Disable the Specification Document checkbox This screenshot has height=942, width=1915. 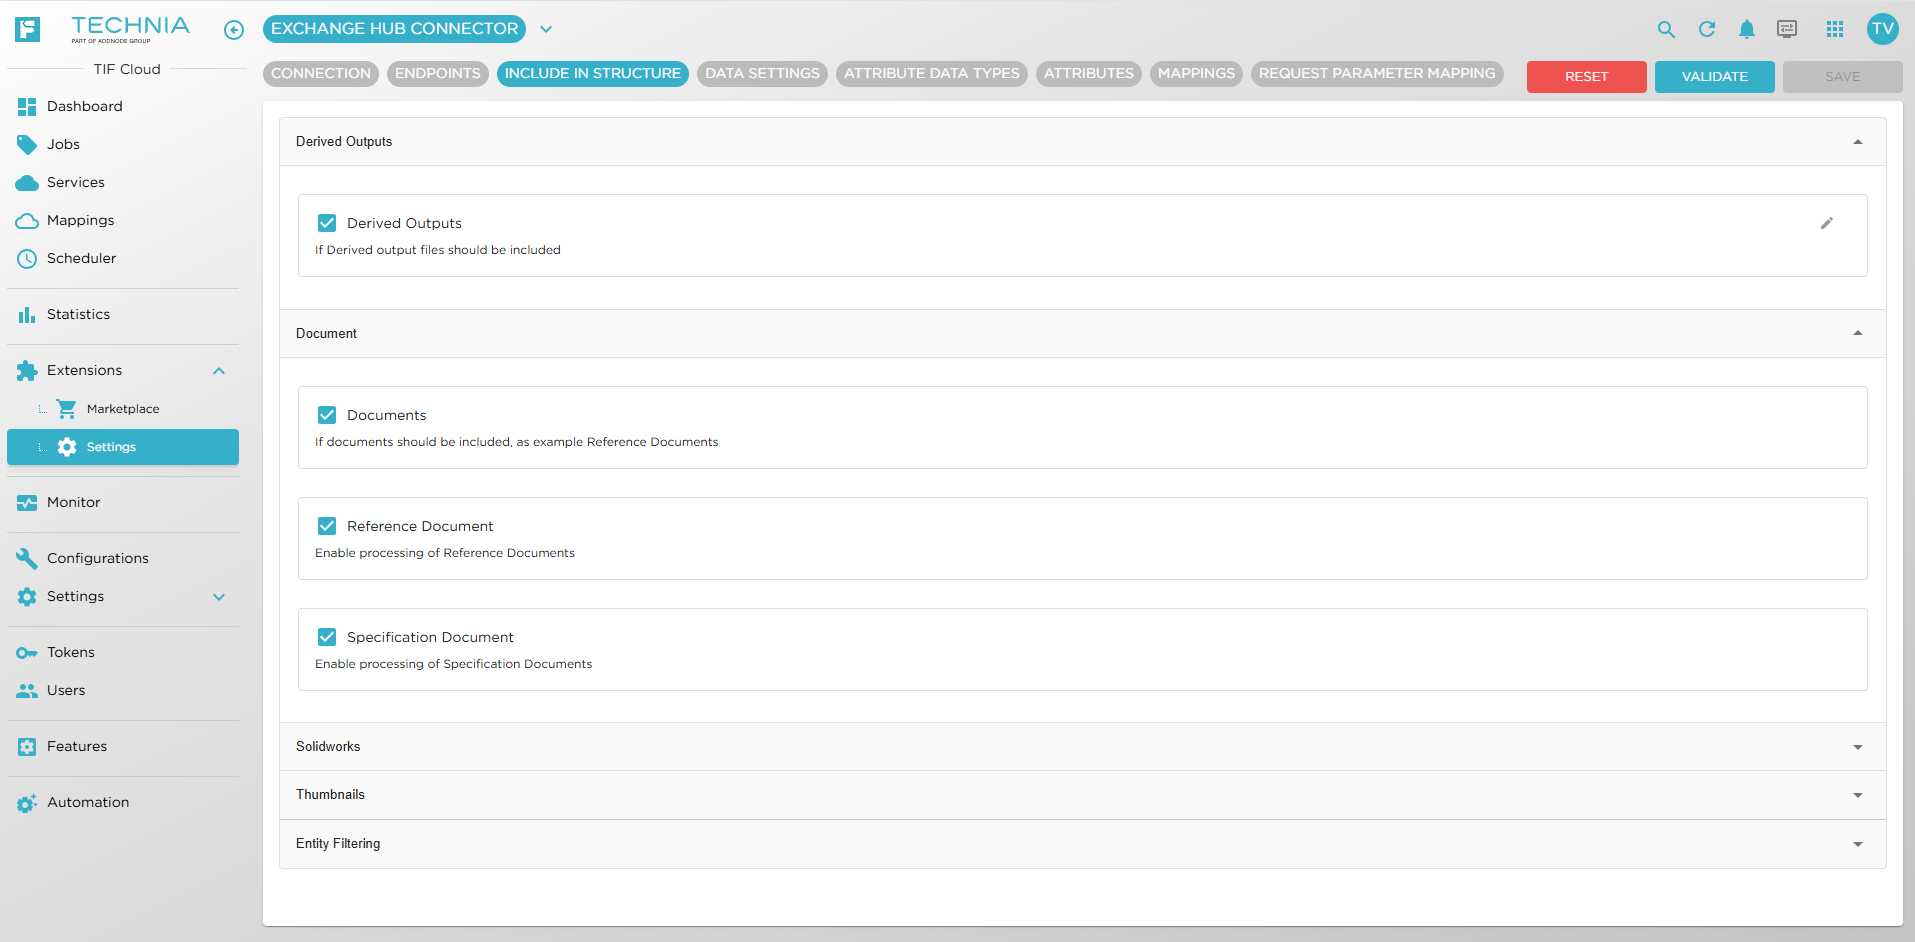coord(327,637)
